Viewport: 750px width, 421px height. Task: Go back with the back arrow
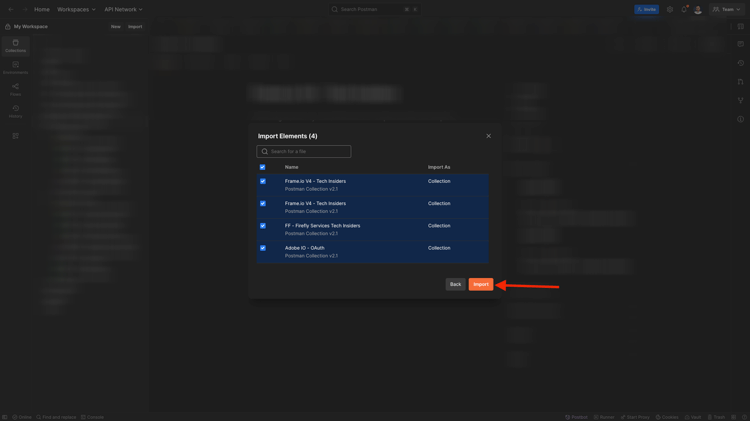[11, 9]
